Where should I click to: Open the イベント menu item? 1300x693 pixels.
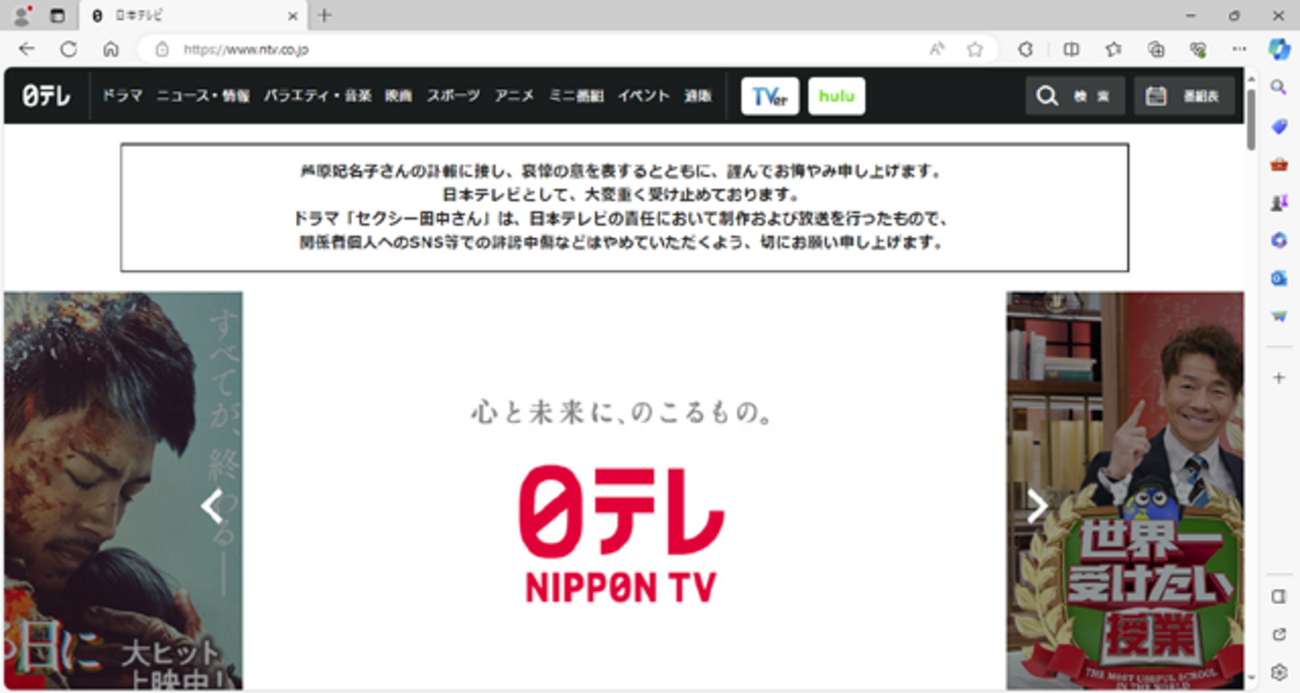(x=643, y=96)
